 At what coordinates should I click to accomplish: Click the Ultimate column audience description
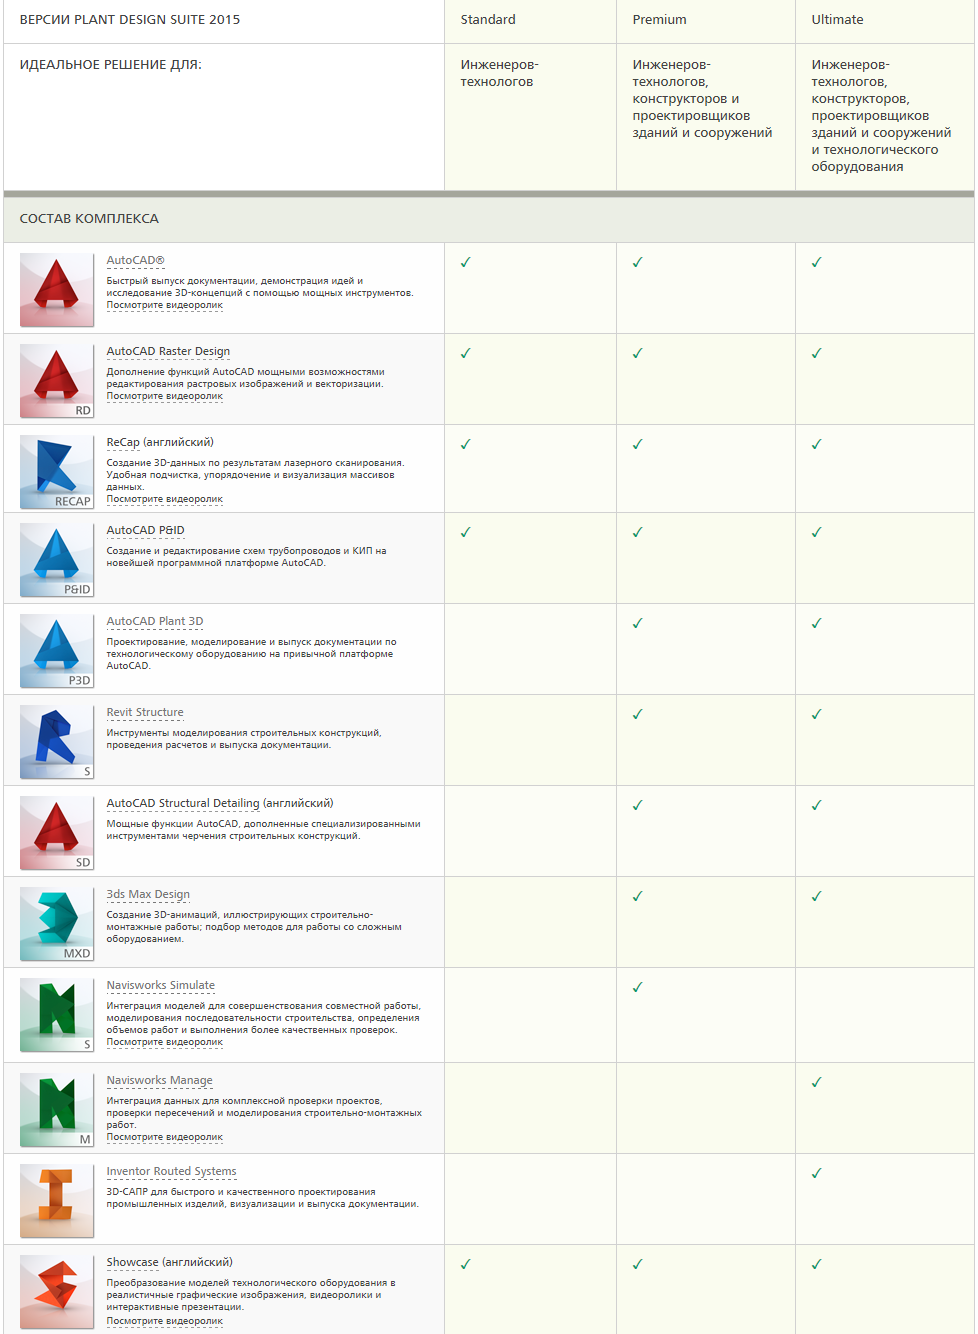[882, 116]
